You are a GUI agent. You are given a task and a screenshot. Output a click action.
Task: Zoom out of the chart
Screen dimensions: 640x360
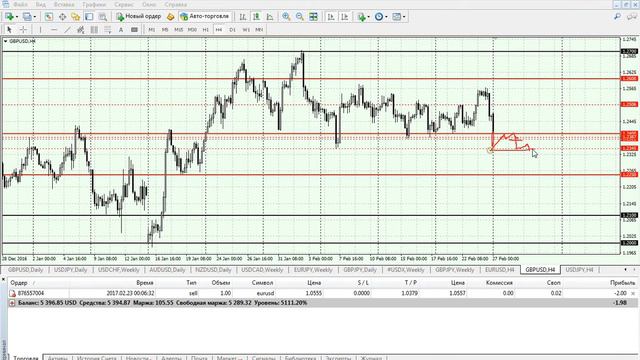300,17
